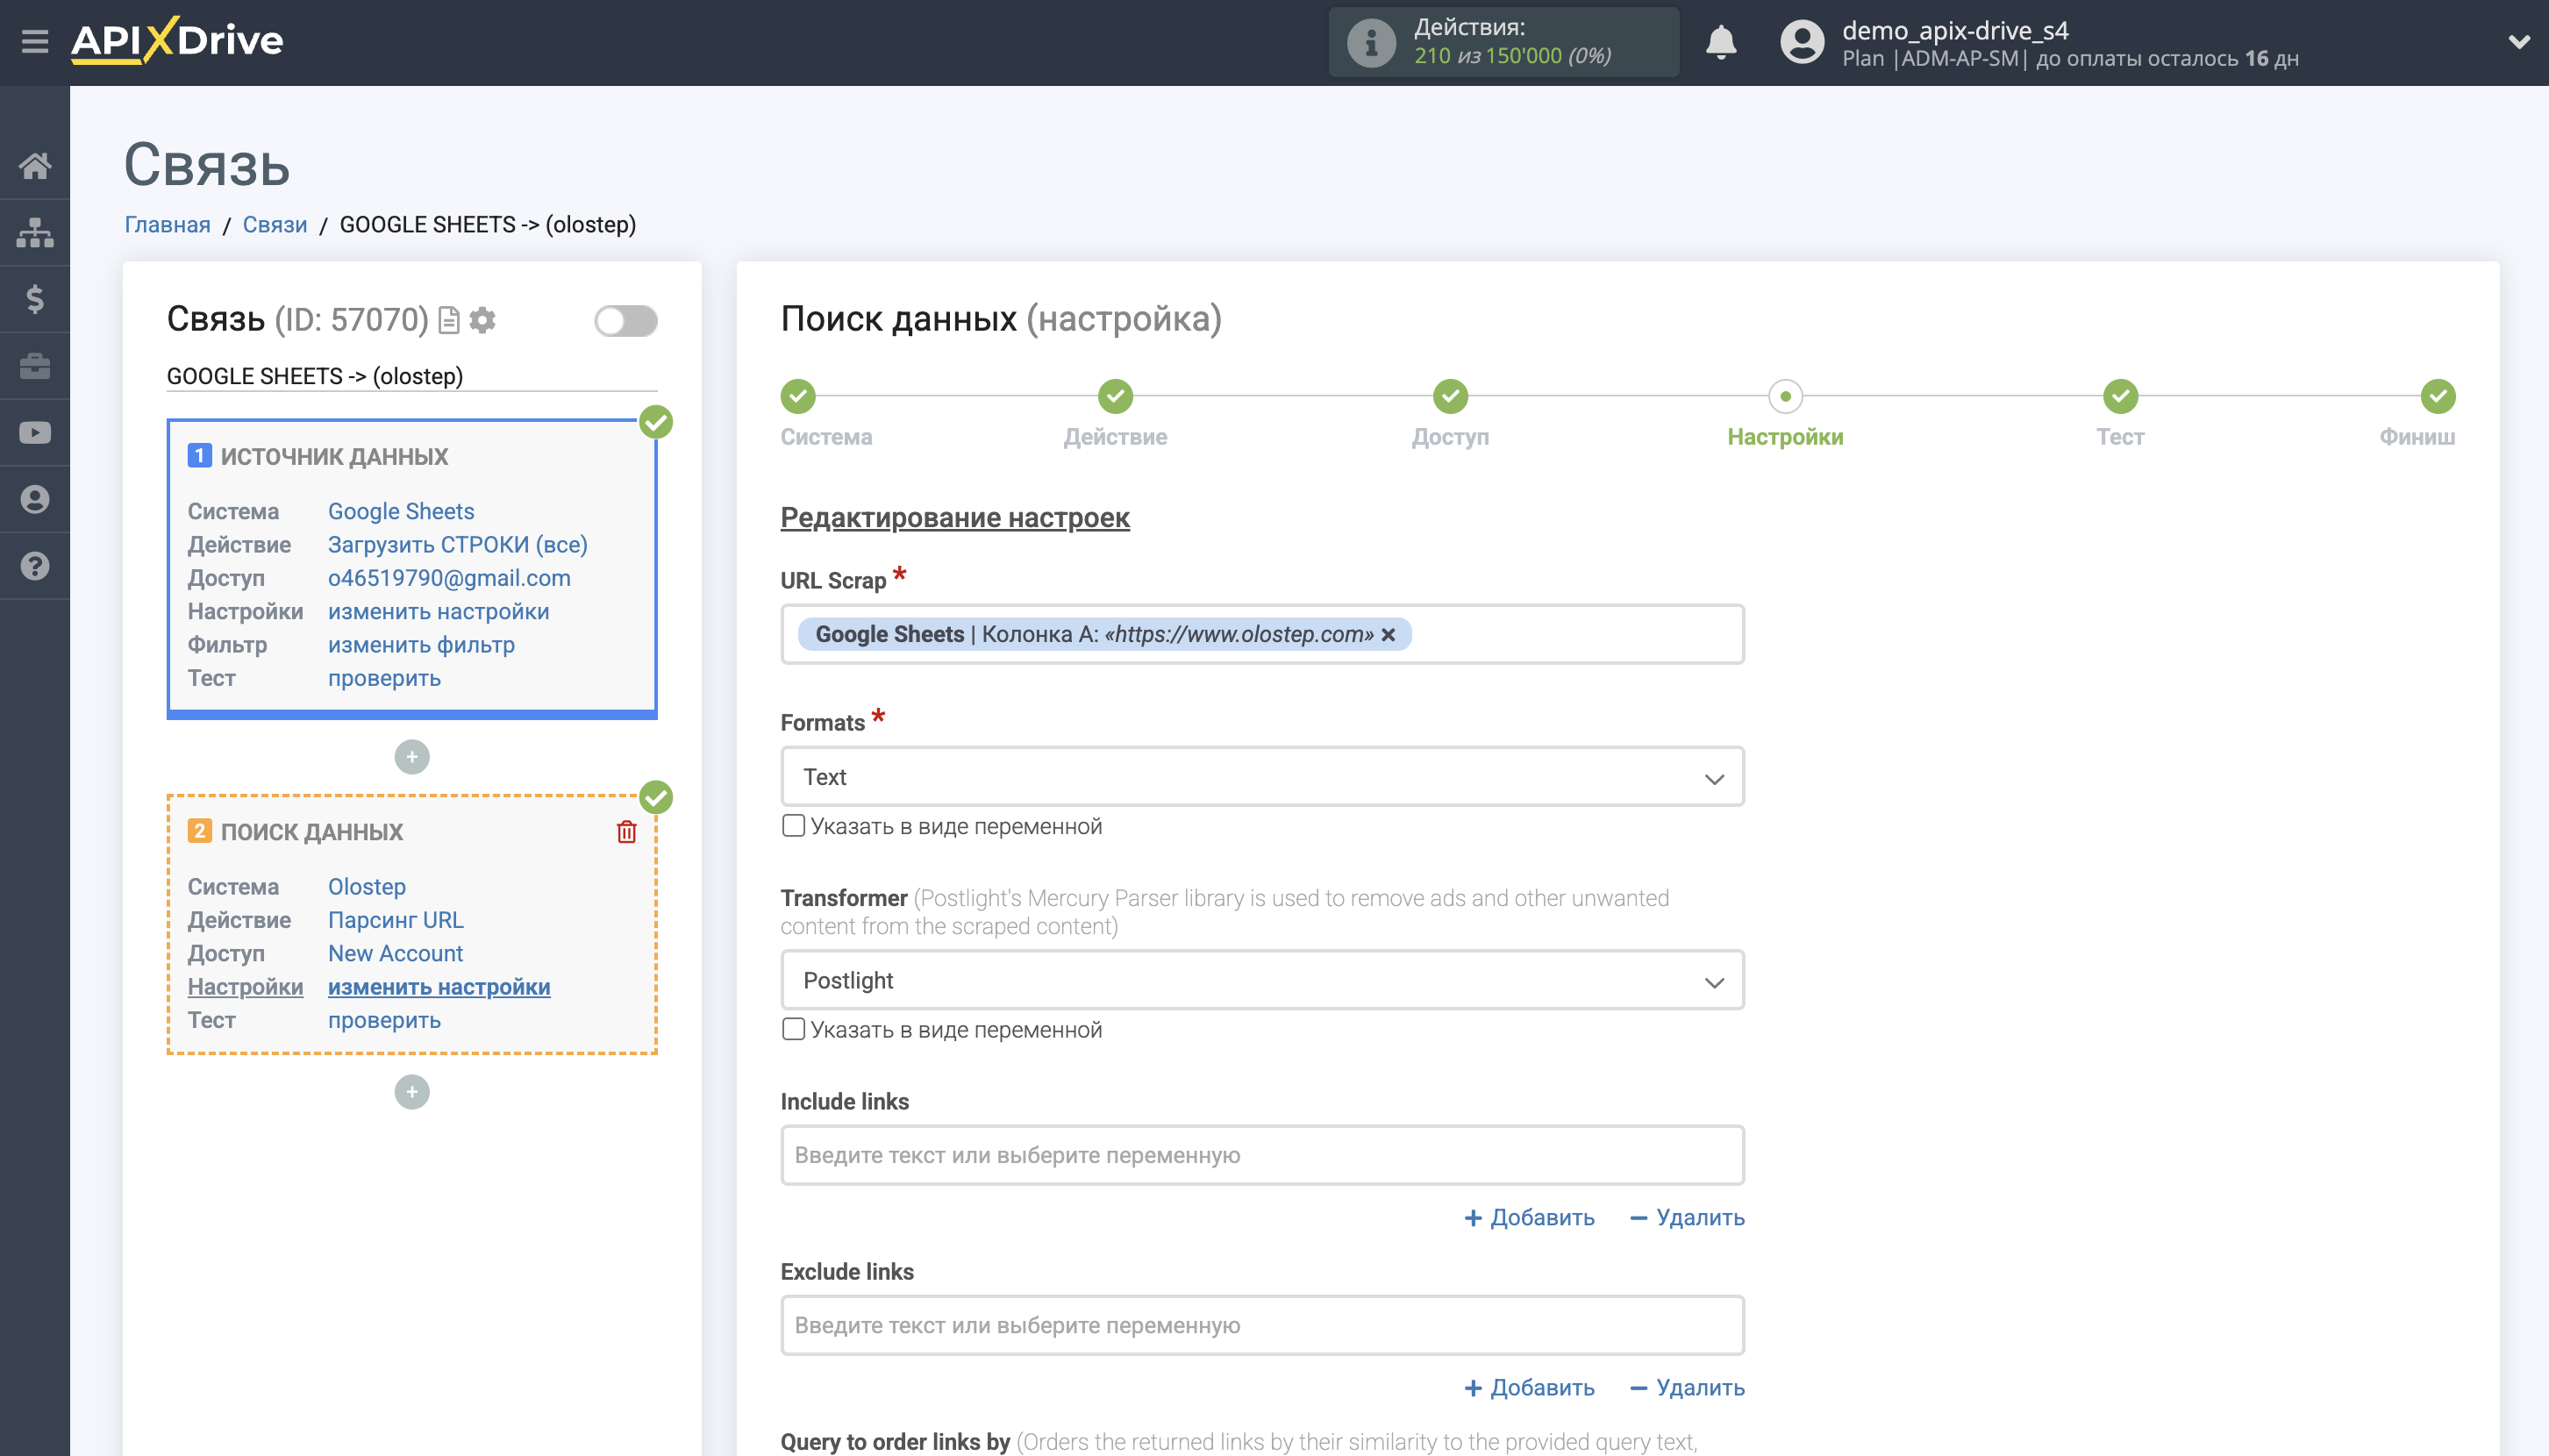Open the hamburger menu icon
The height and width of the screenshot is (1456, 2549).
click(35, 42)
